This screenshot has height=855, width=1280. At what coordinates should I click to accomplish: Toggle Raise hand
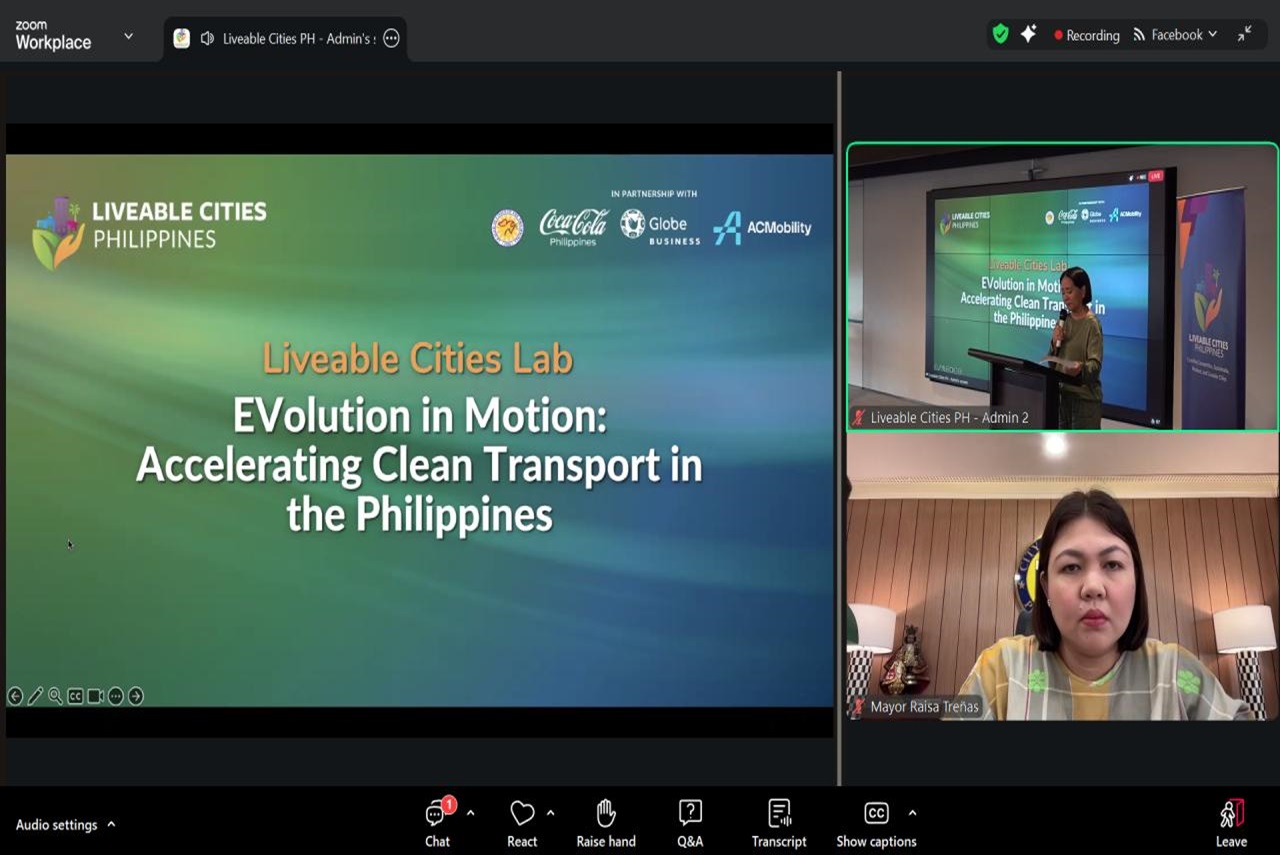605,824
